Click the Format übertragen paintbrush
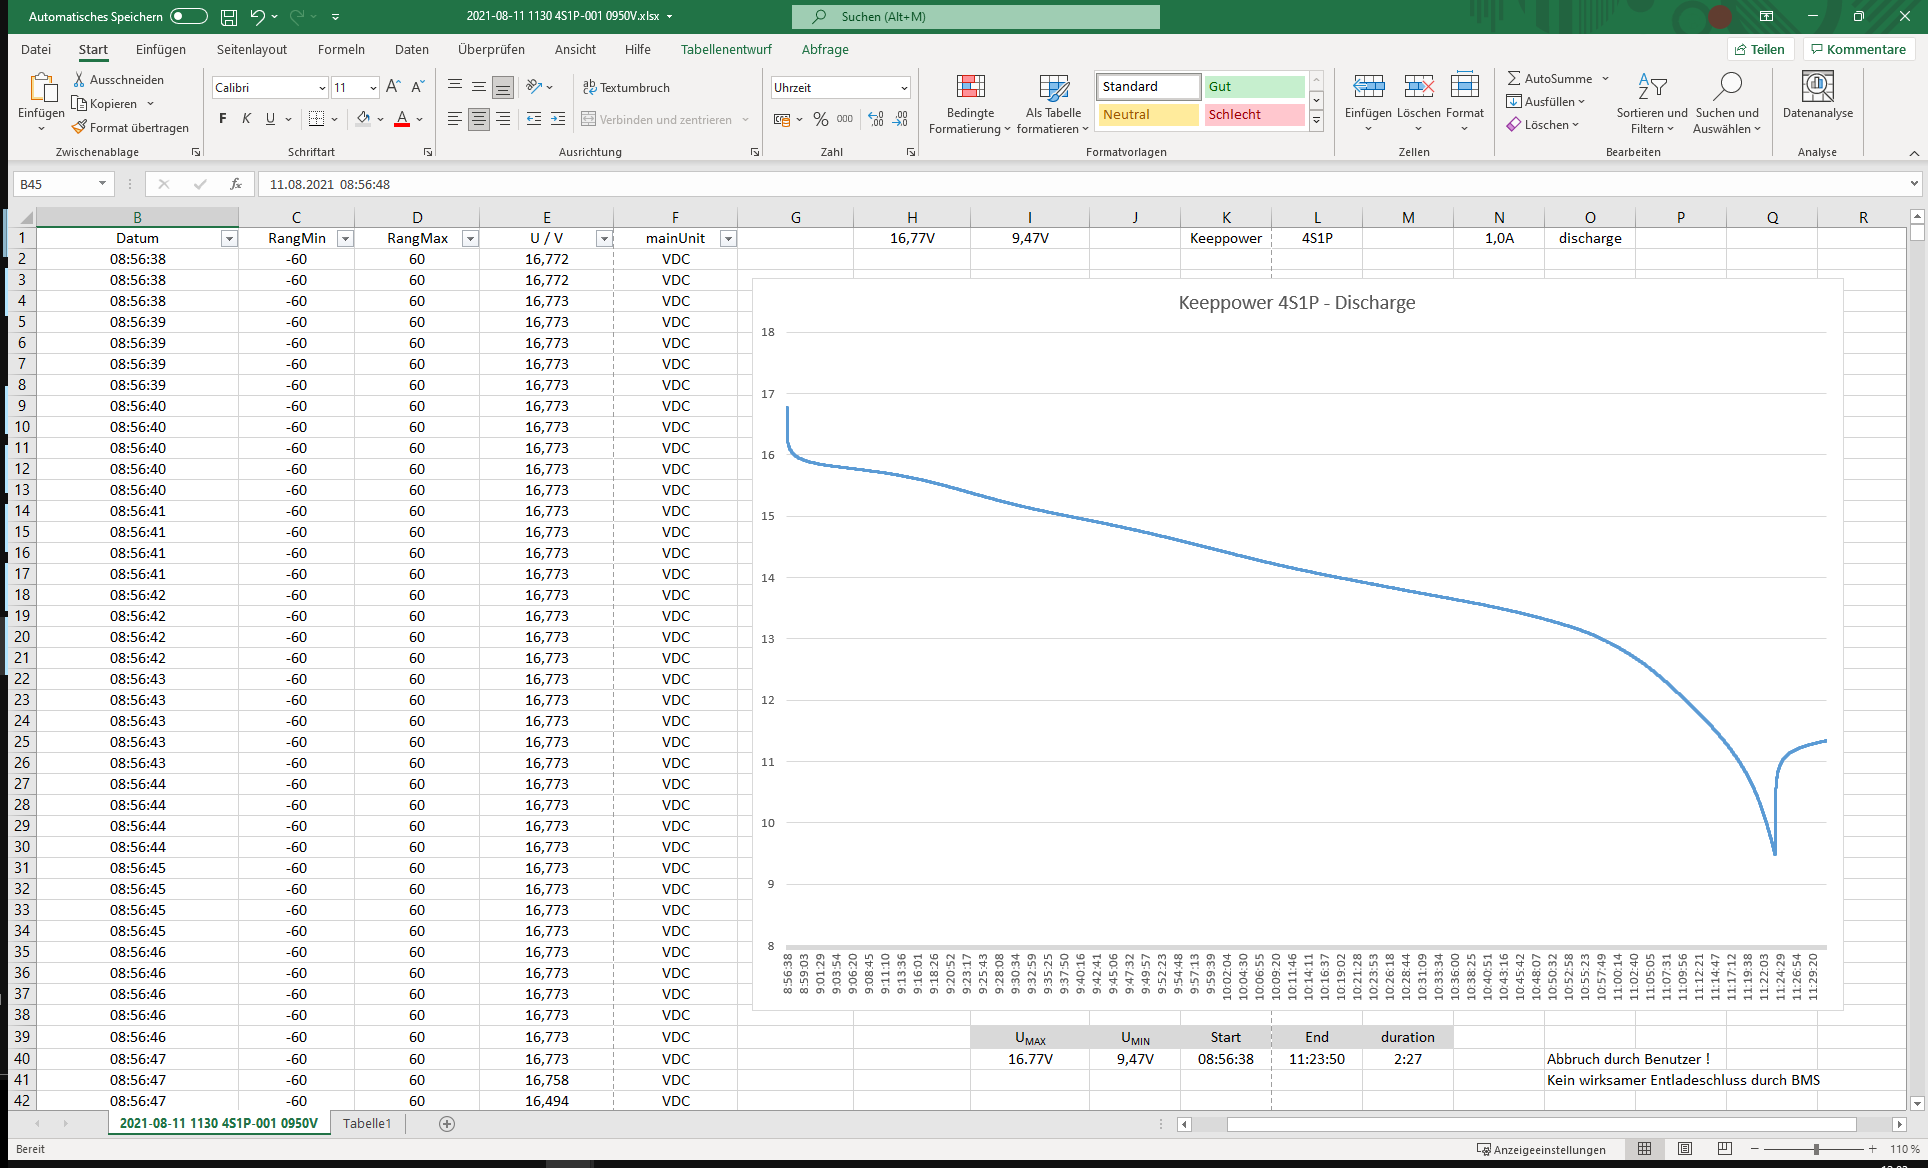Screen dimensions: 1928x1168 pyautogui.click(x=79, y=127)
